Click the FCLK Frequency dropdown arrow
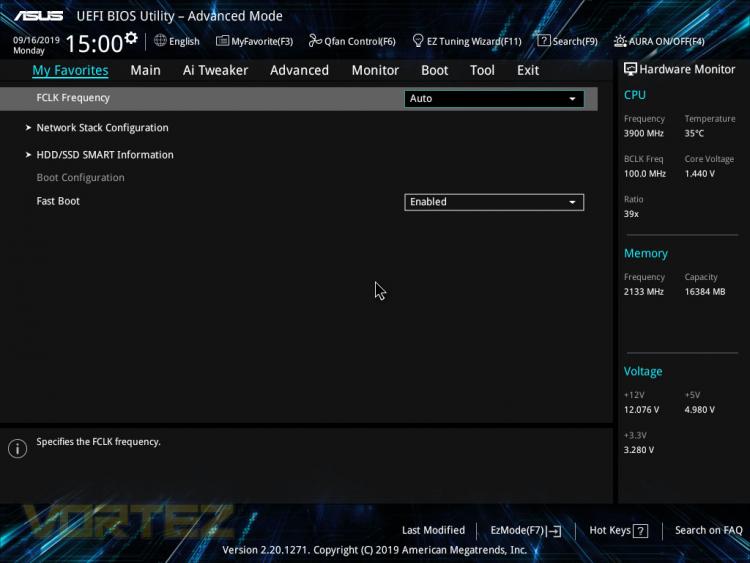This screenshot has height=563, width=750. point(572,99)
